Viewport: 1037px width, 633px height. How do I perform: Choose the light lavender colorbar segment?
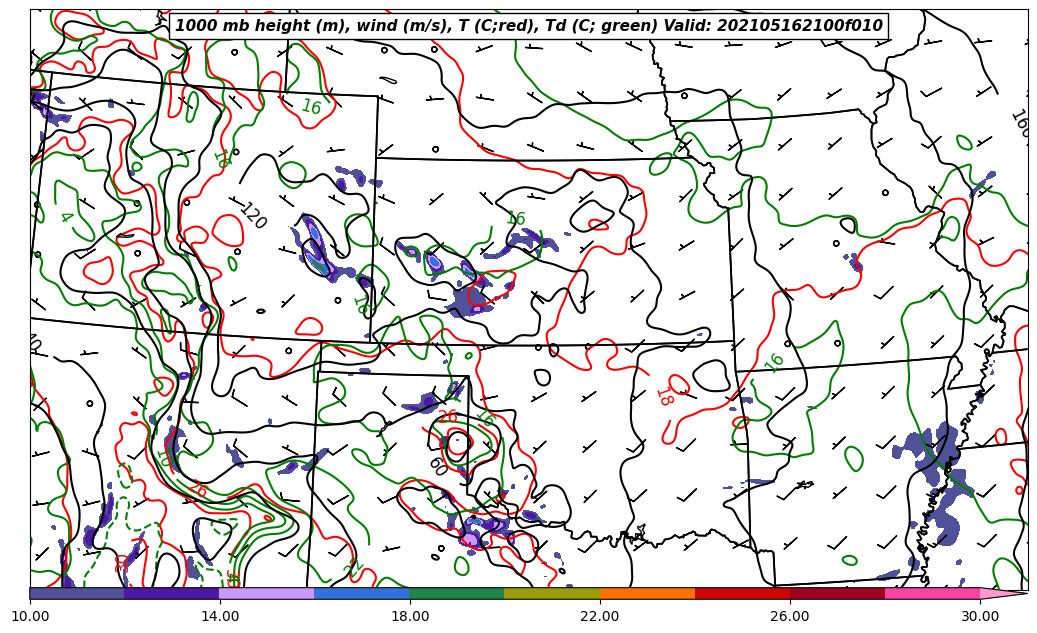(267, 593)
